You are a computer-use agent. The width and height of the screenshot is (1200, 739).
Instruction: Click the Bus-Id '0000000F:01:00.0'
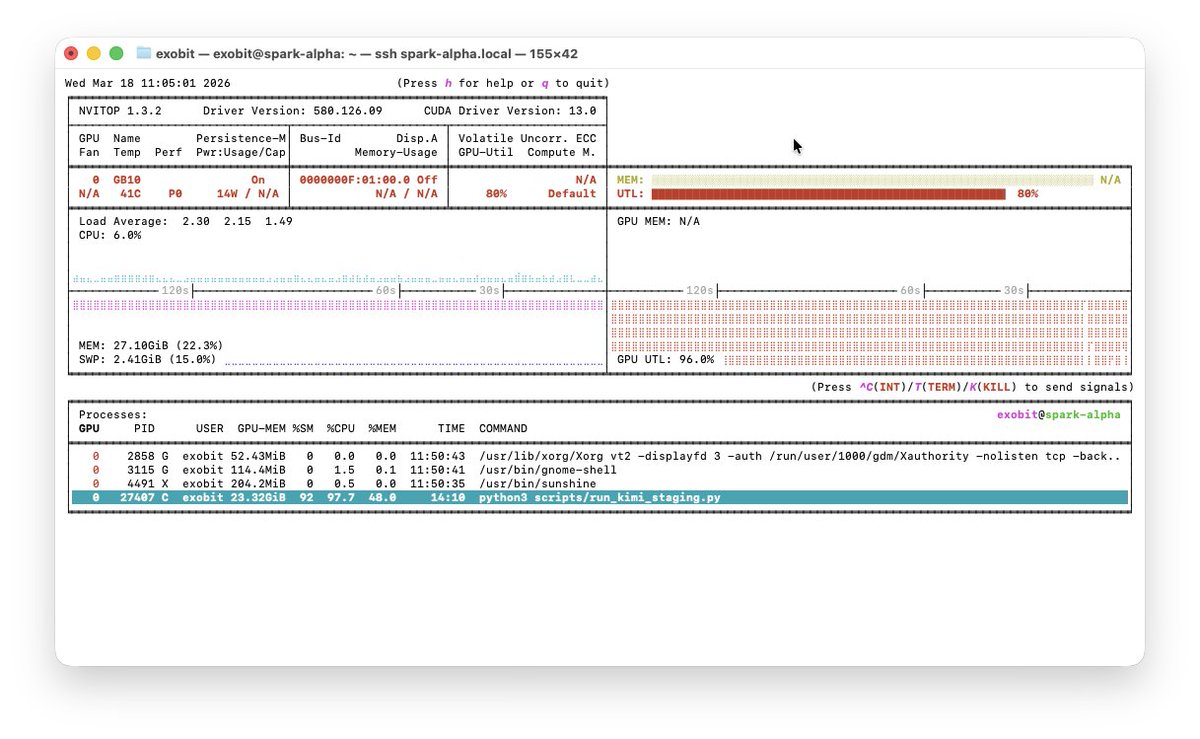point(355,180)
